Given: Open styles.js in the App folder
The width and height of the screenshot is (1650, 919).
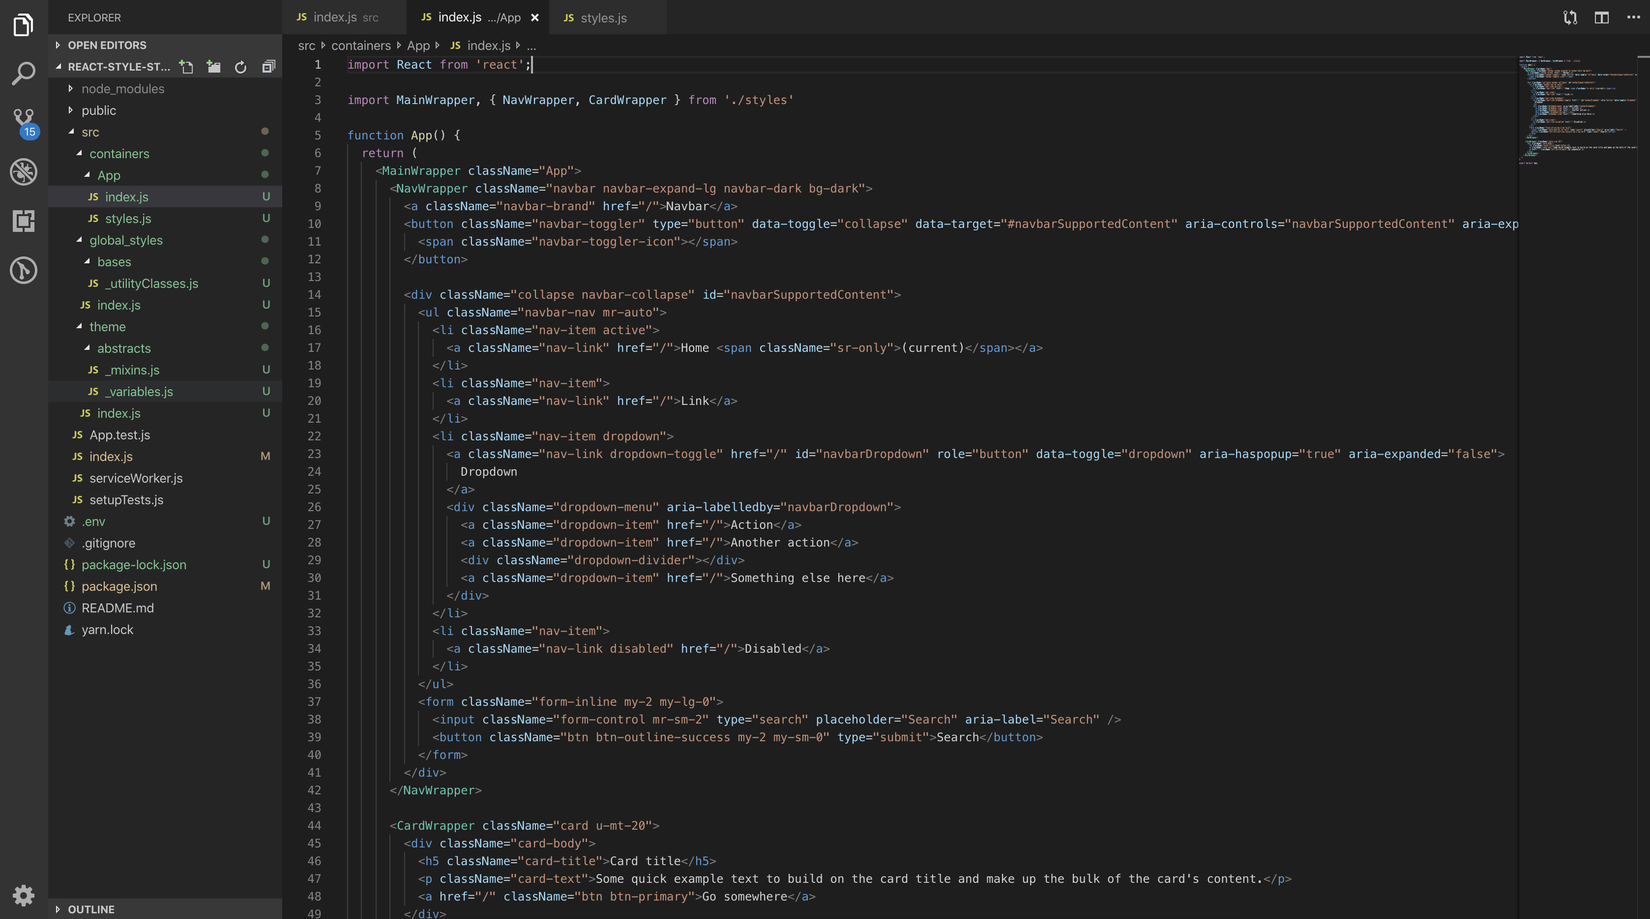Looking at the screenshot, I should 128,219.
